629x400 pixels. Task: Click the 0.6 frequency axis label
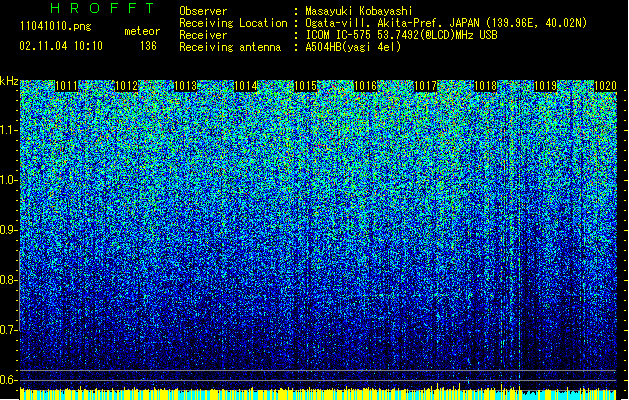point(9,380)
